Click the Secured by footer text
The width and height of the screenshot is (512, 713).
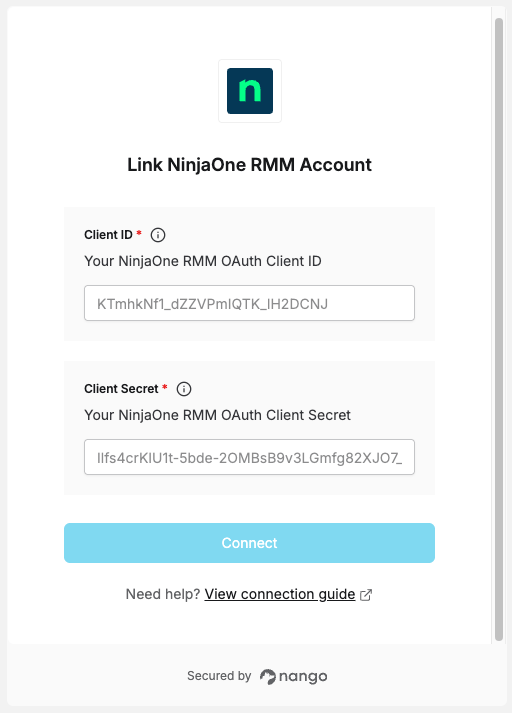pos(219,676)
